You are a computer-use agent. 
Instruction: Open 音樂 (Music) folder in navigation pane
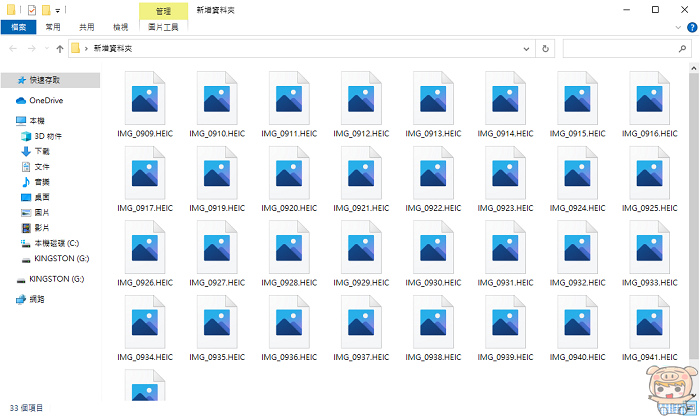[x=41, y=182]
